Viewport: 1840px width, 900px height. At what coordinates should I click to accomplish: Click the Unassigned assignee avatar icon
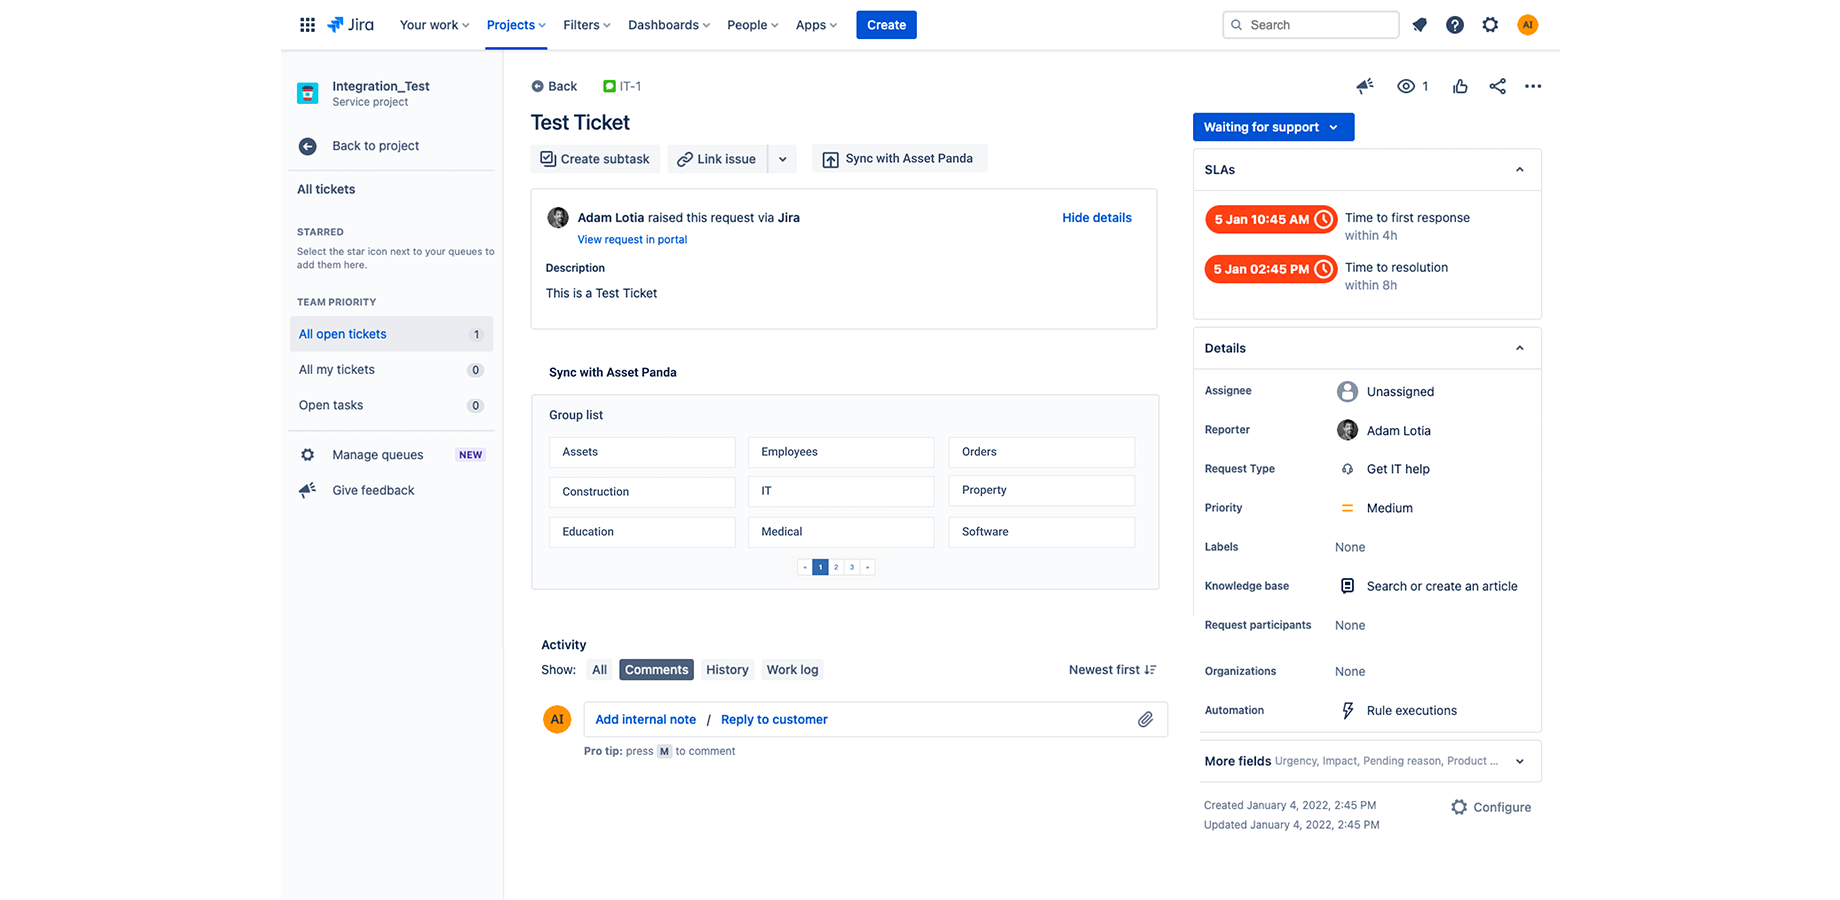[1347, 391]
